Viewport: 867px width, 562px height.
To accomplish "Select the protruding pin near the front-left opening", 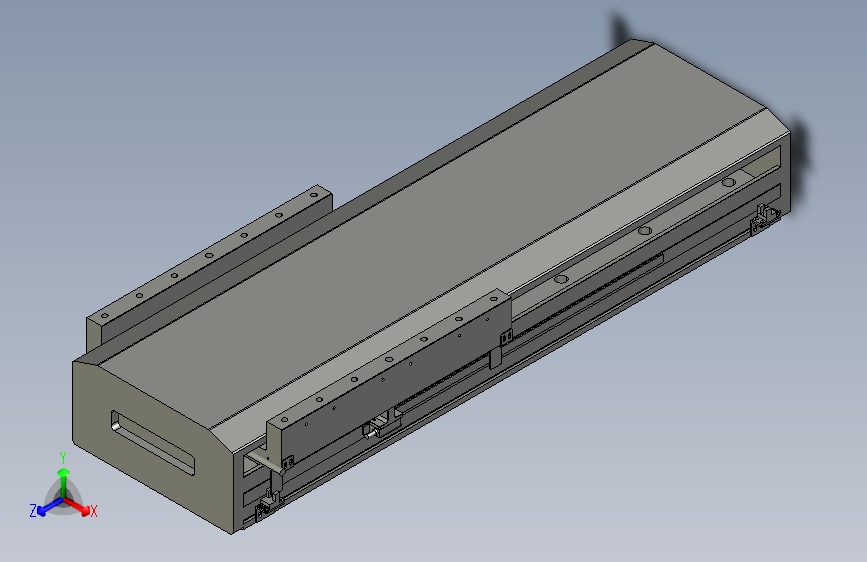I will (x=263, y=461).
